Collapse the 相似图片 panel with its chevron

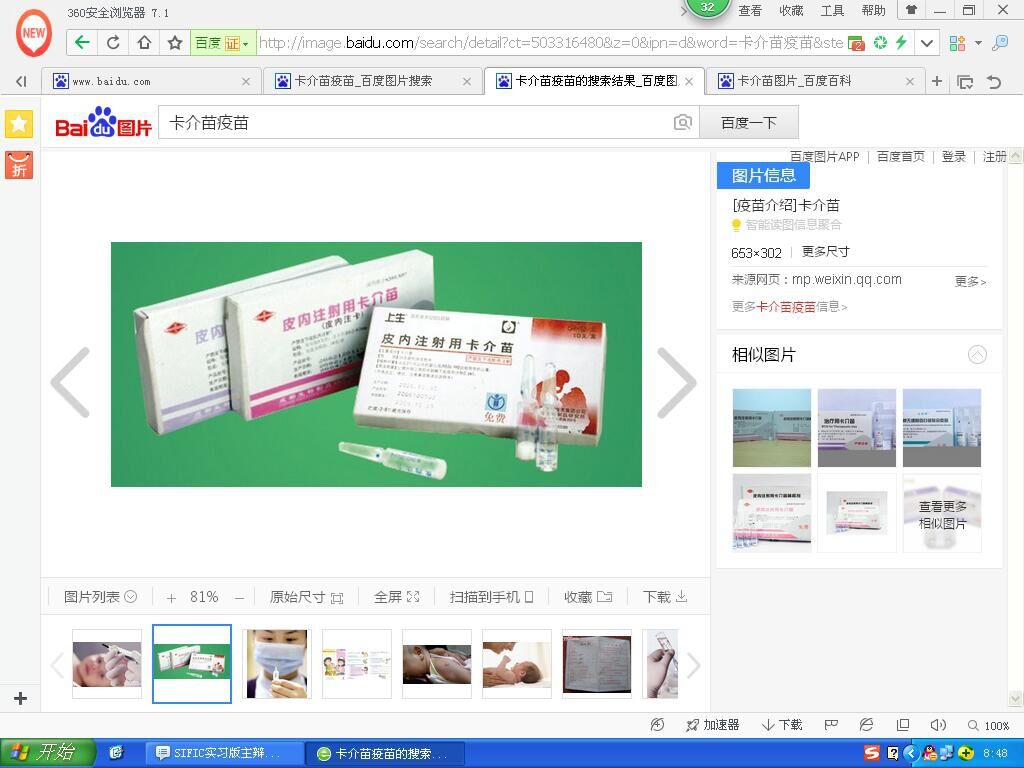pyautogui.click(x=978, y=354)
